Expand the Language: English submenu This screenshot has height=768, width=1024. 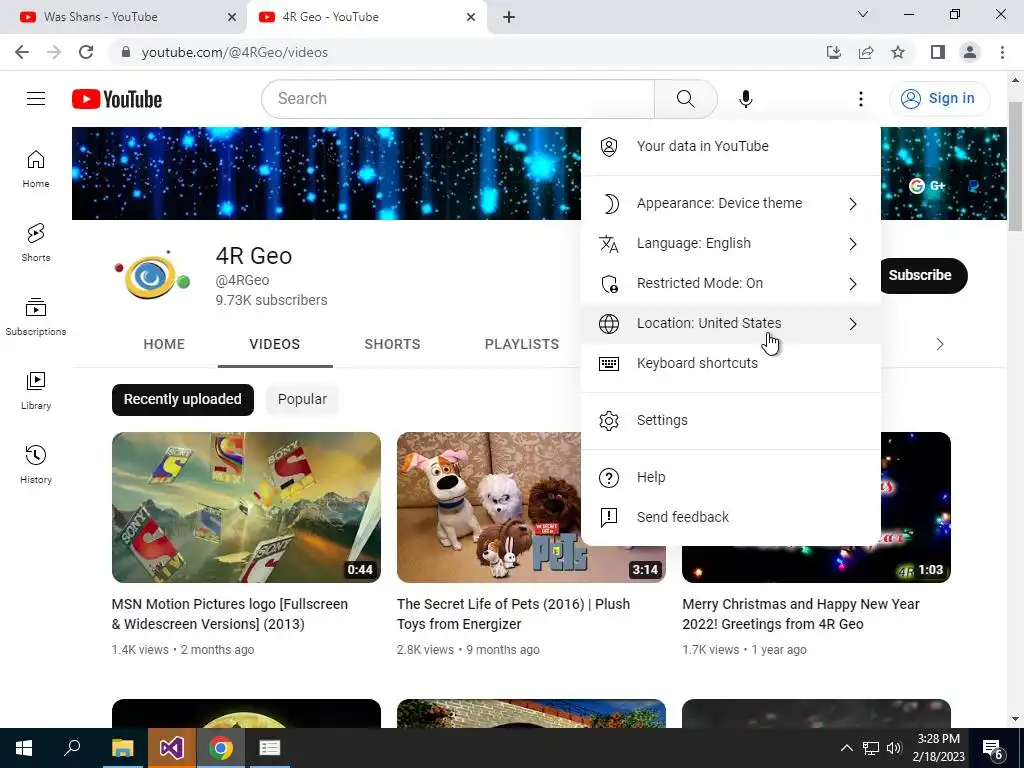click(x=731, y=244)
